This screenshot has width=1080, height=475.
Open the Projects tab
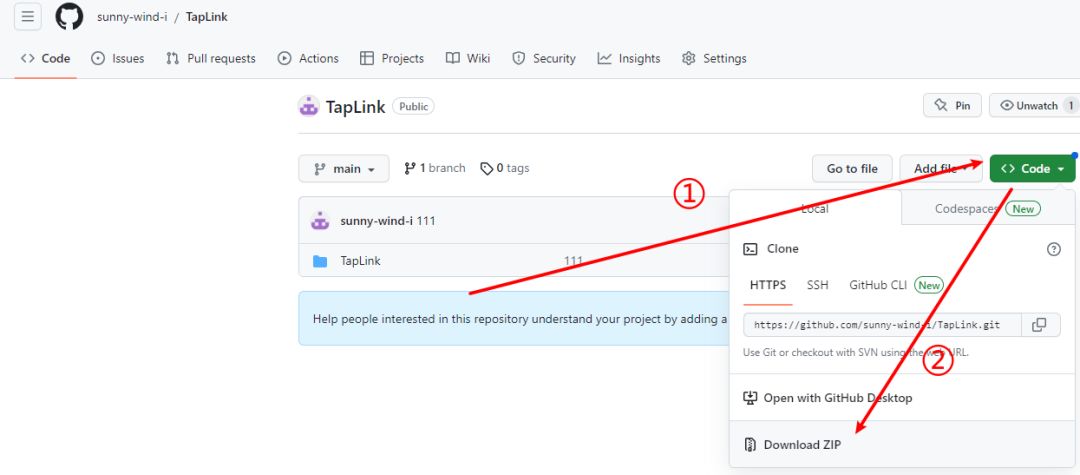pos(392,59)
